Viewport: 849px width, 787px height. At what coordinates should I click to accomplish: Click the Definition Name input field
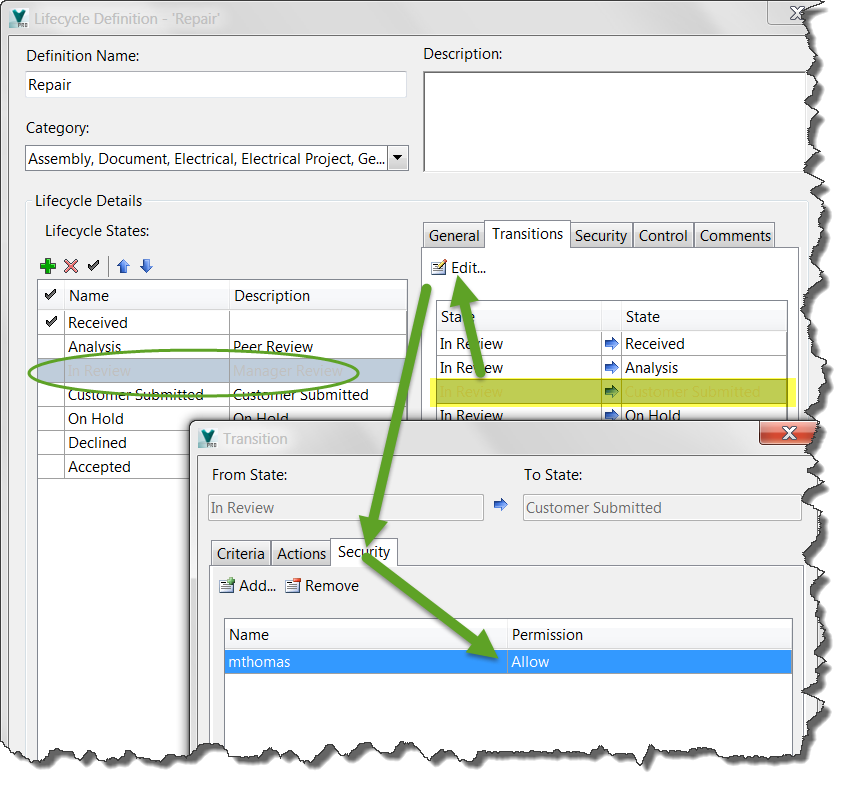(215, 85)
